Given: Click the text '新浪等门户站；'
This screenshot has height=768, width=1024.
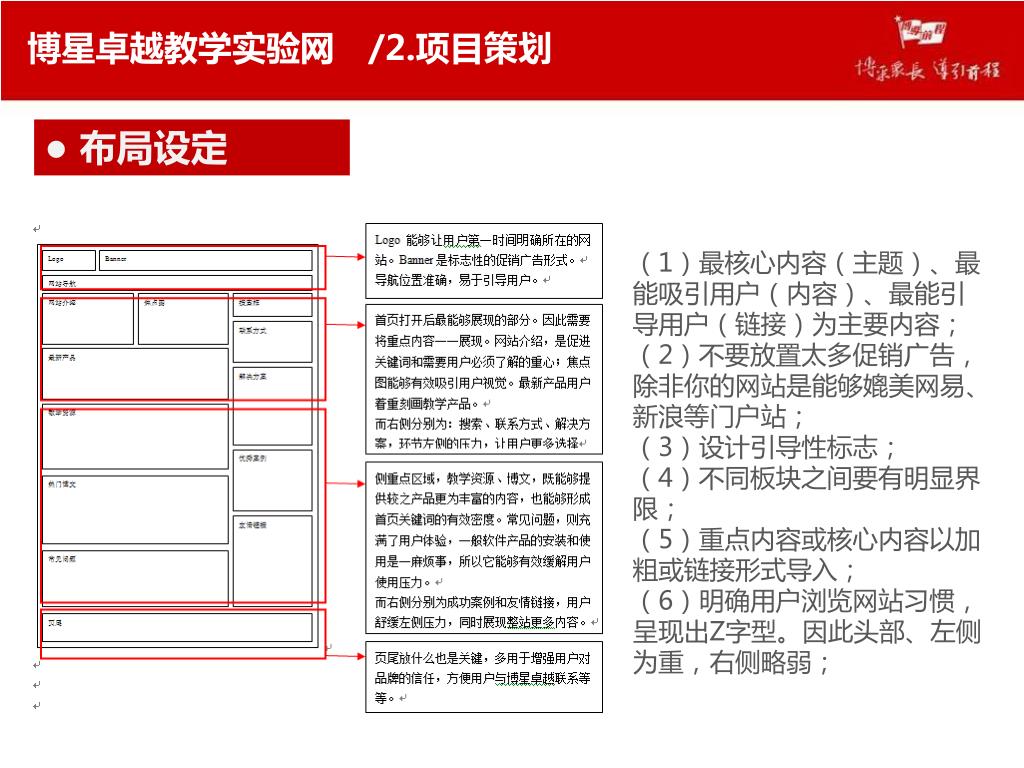Looking at the screenshot, I should [718, 417].
